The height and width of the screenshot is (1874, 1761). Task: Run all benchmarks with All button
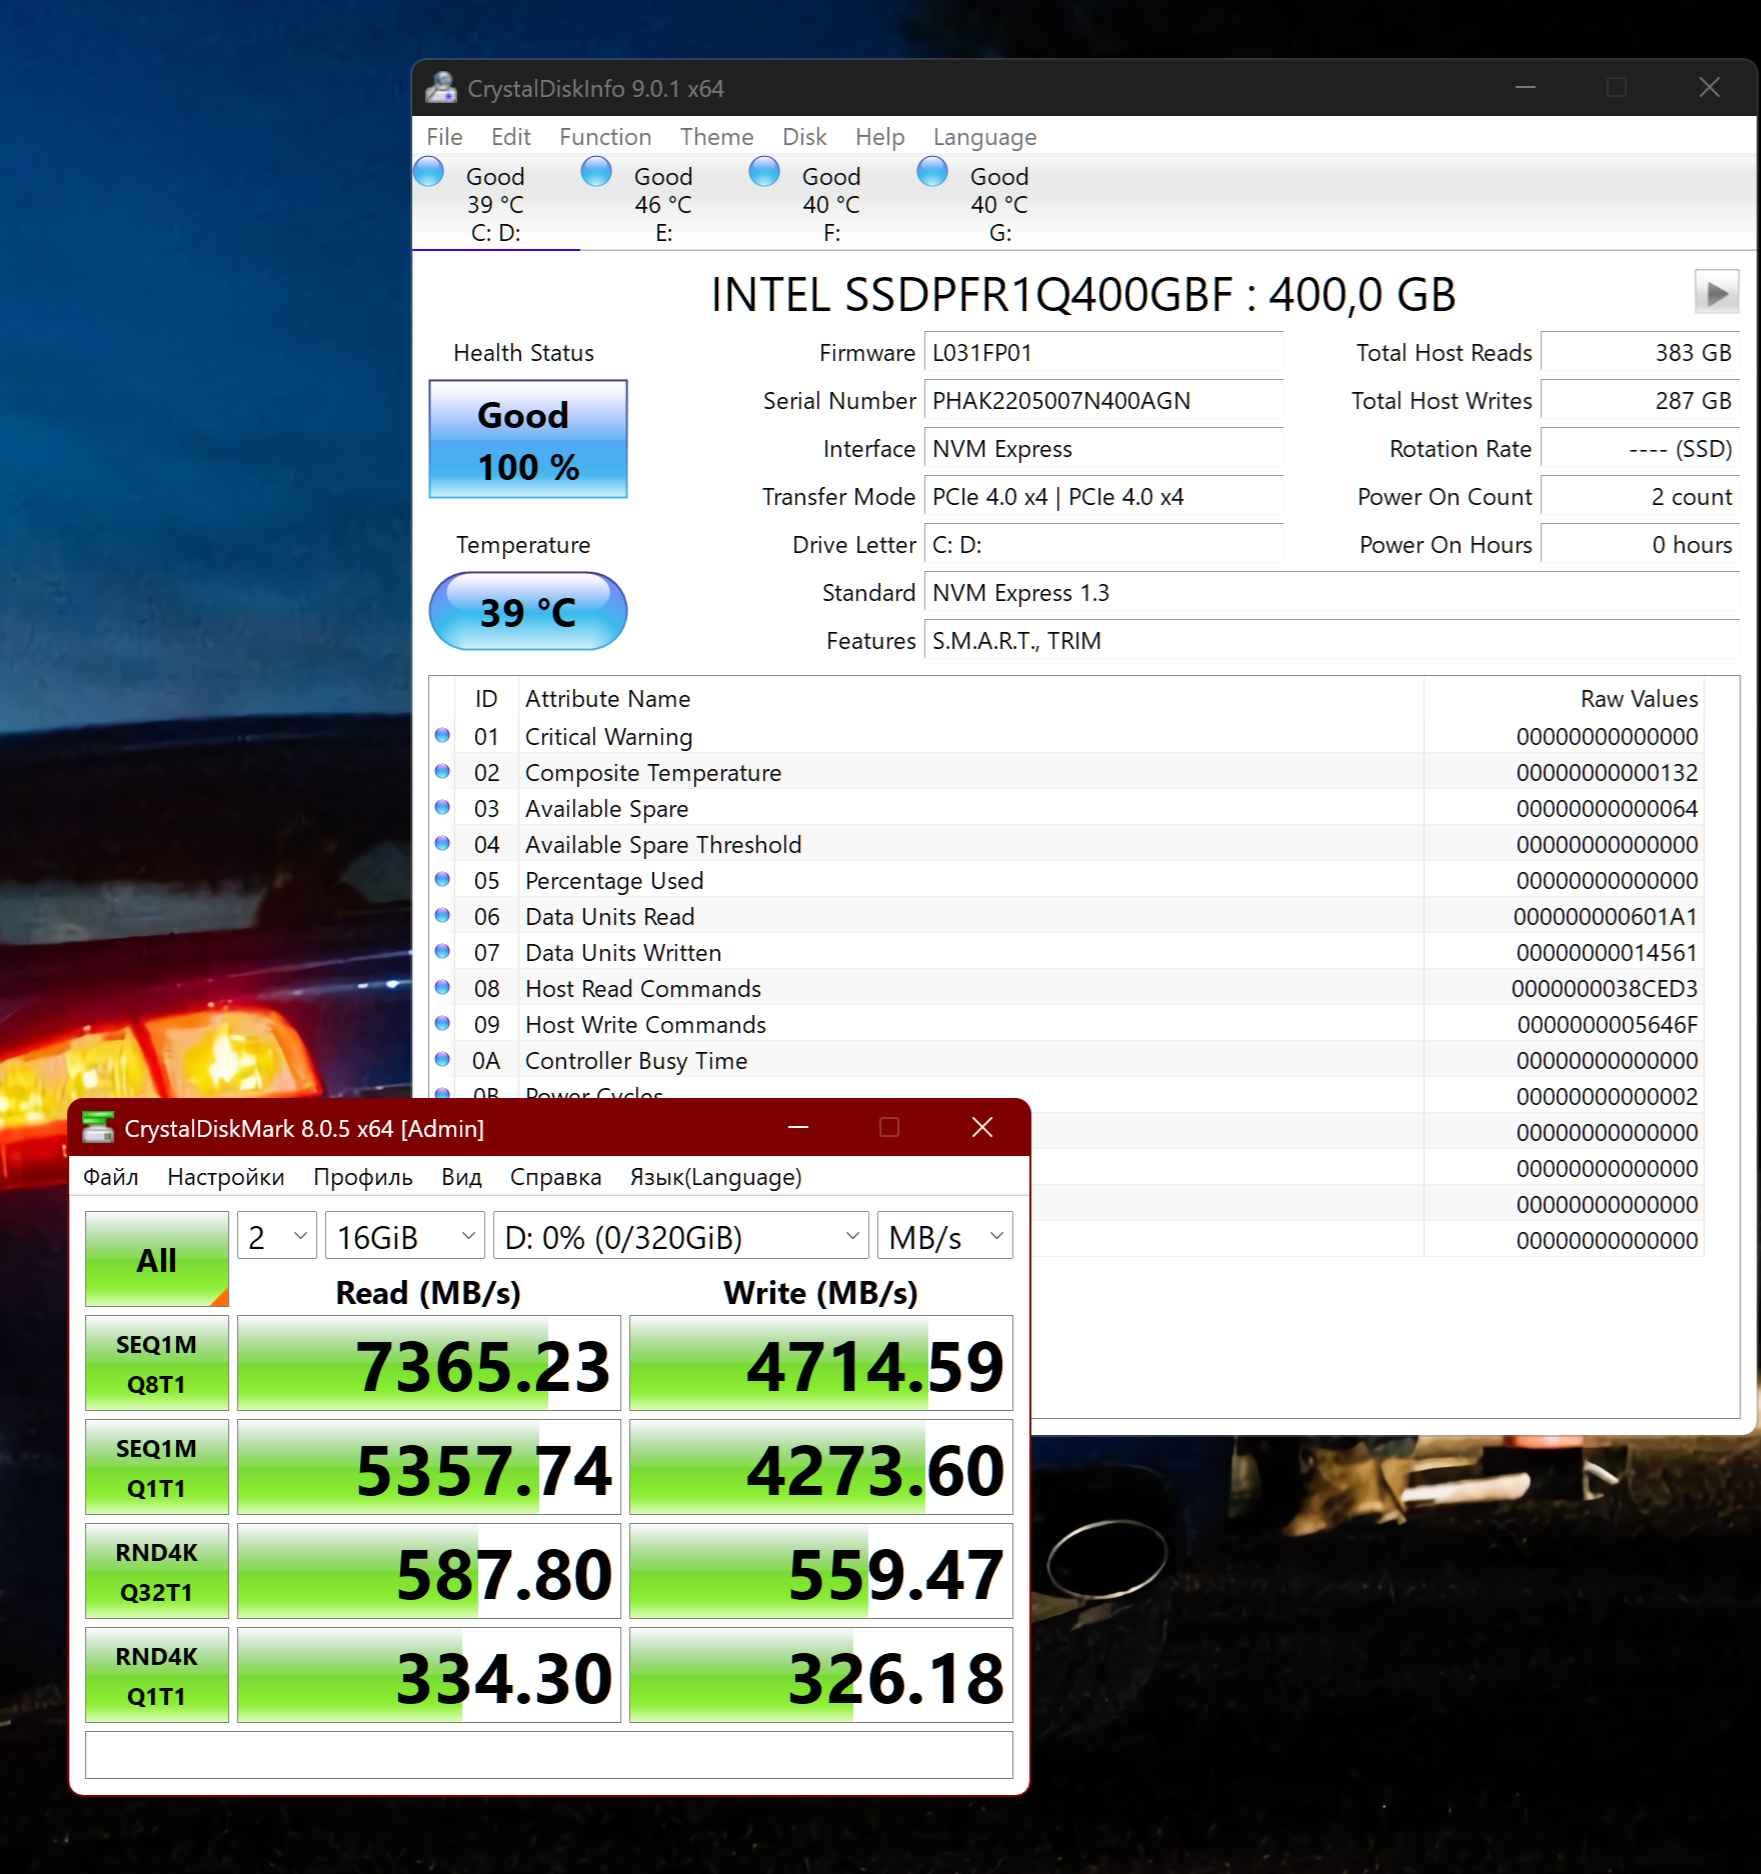(157, 1259)
